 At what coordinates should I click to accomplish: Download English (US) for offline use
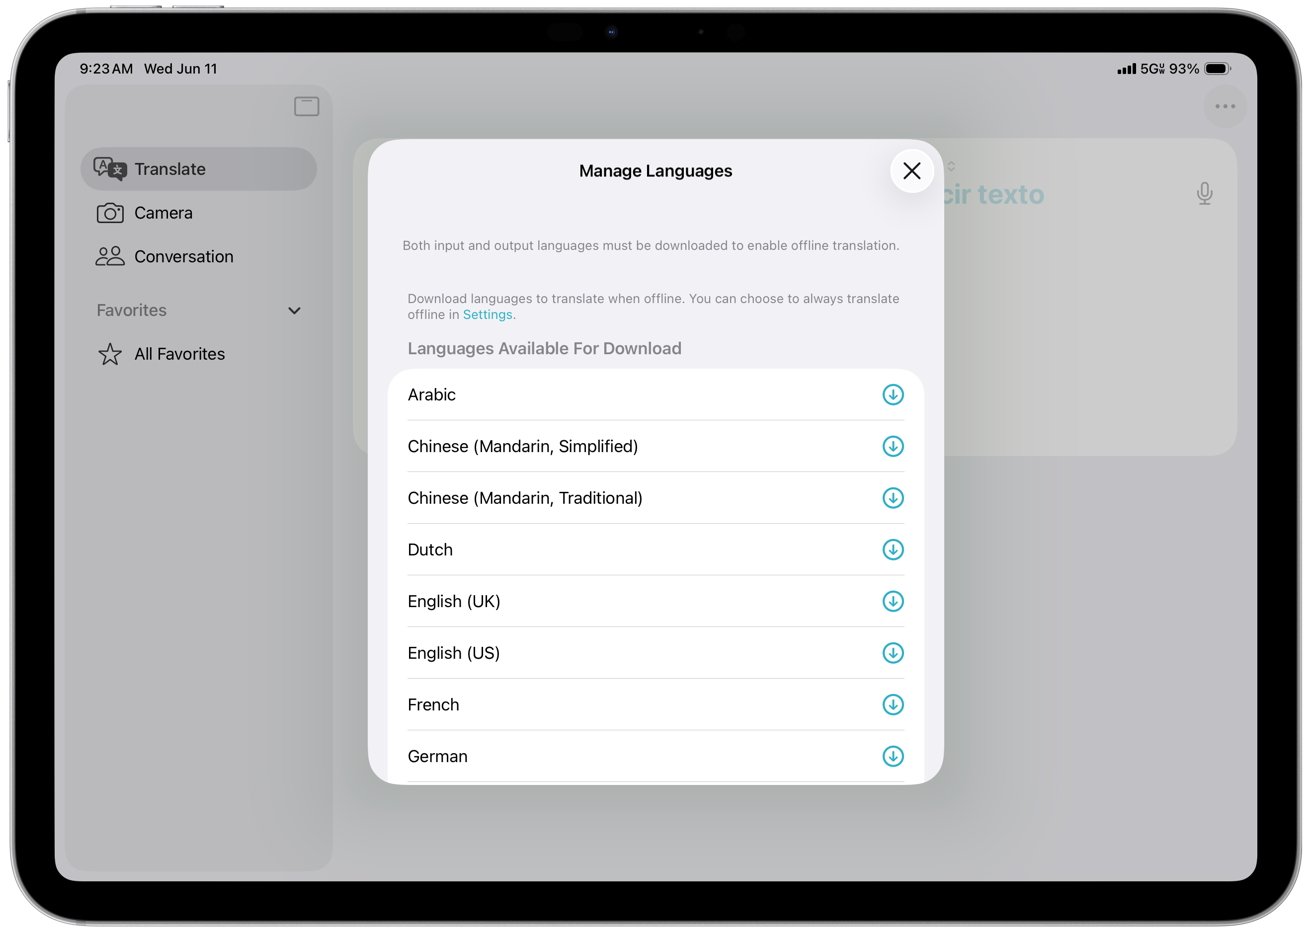893,653
